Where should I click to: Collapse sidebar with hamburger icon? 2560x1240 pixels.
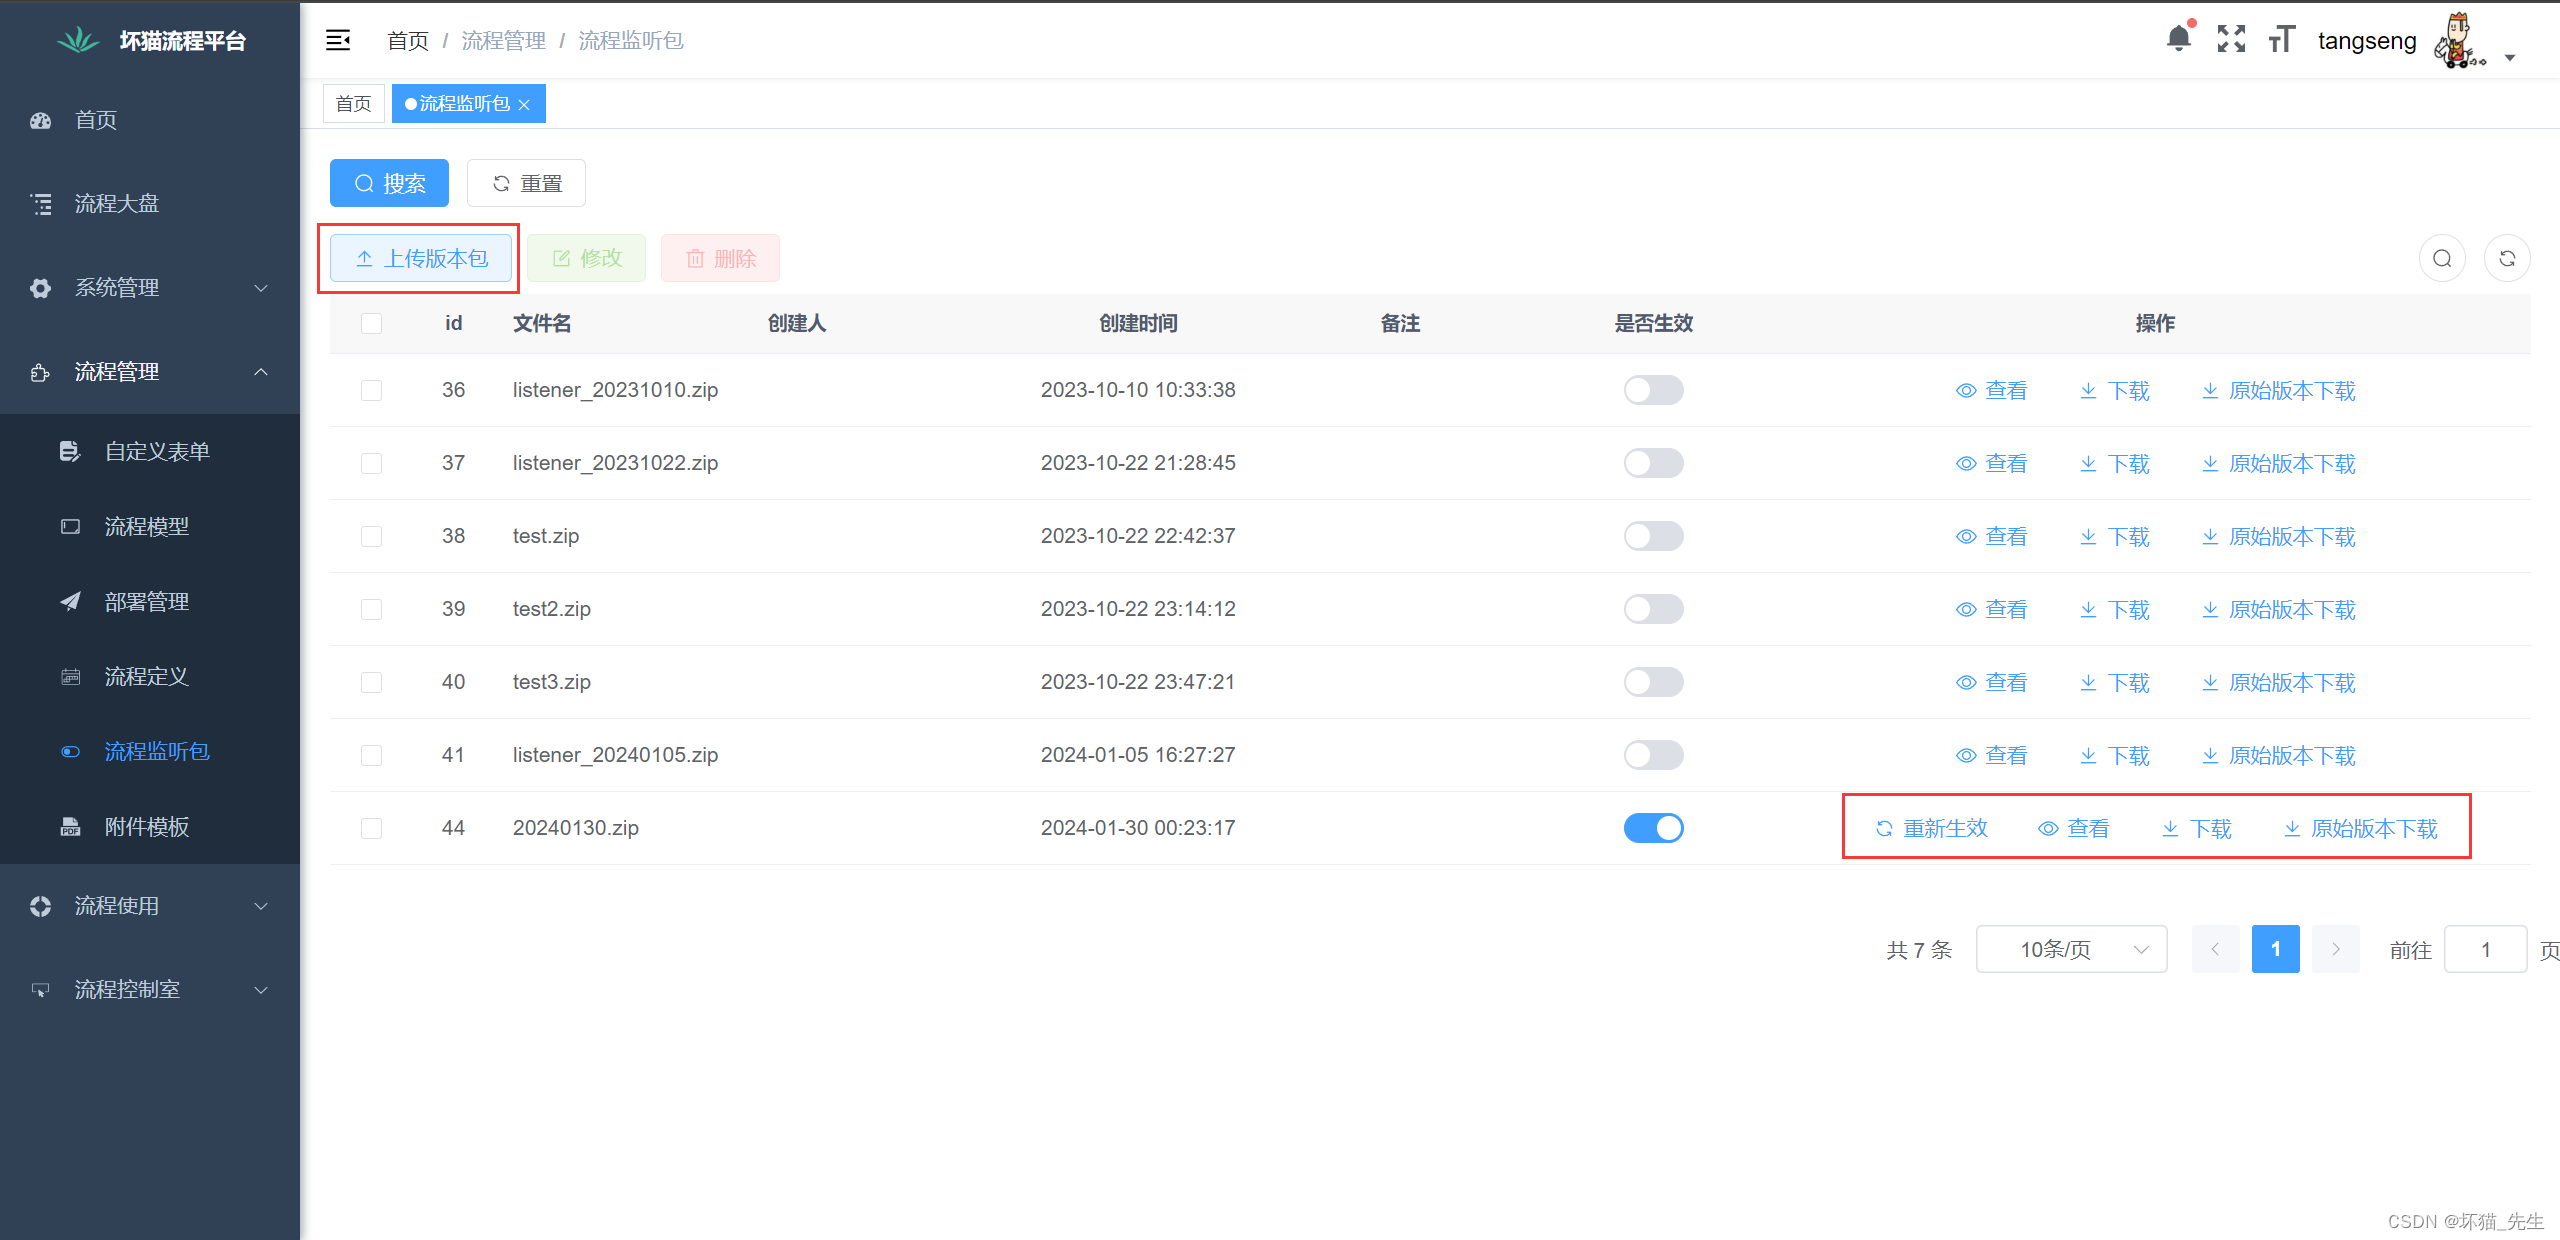tap(338, 40)
